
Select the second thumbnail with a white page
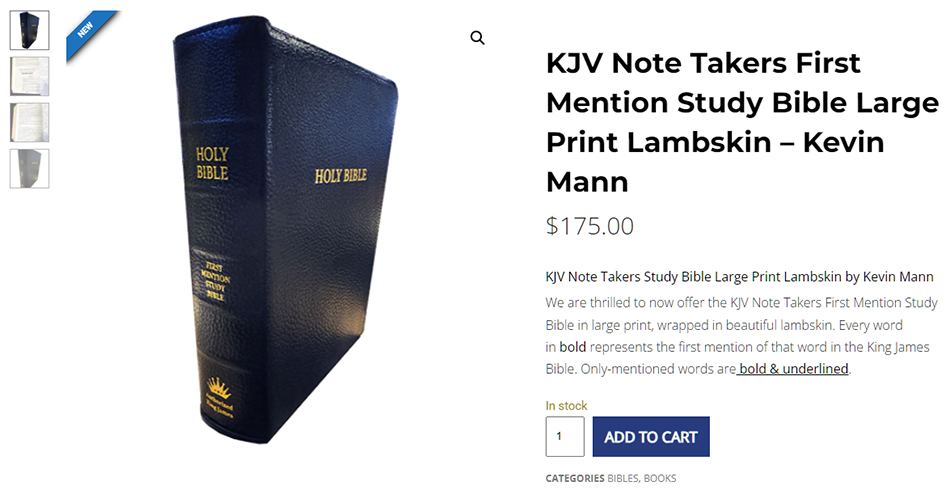point(30,76)
